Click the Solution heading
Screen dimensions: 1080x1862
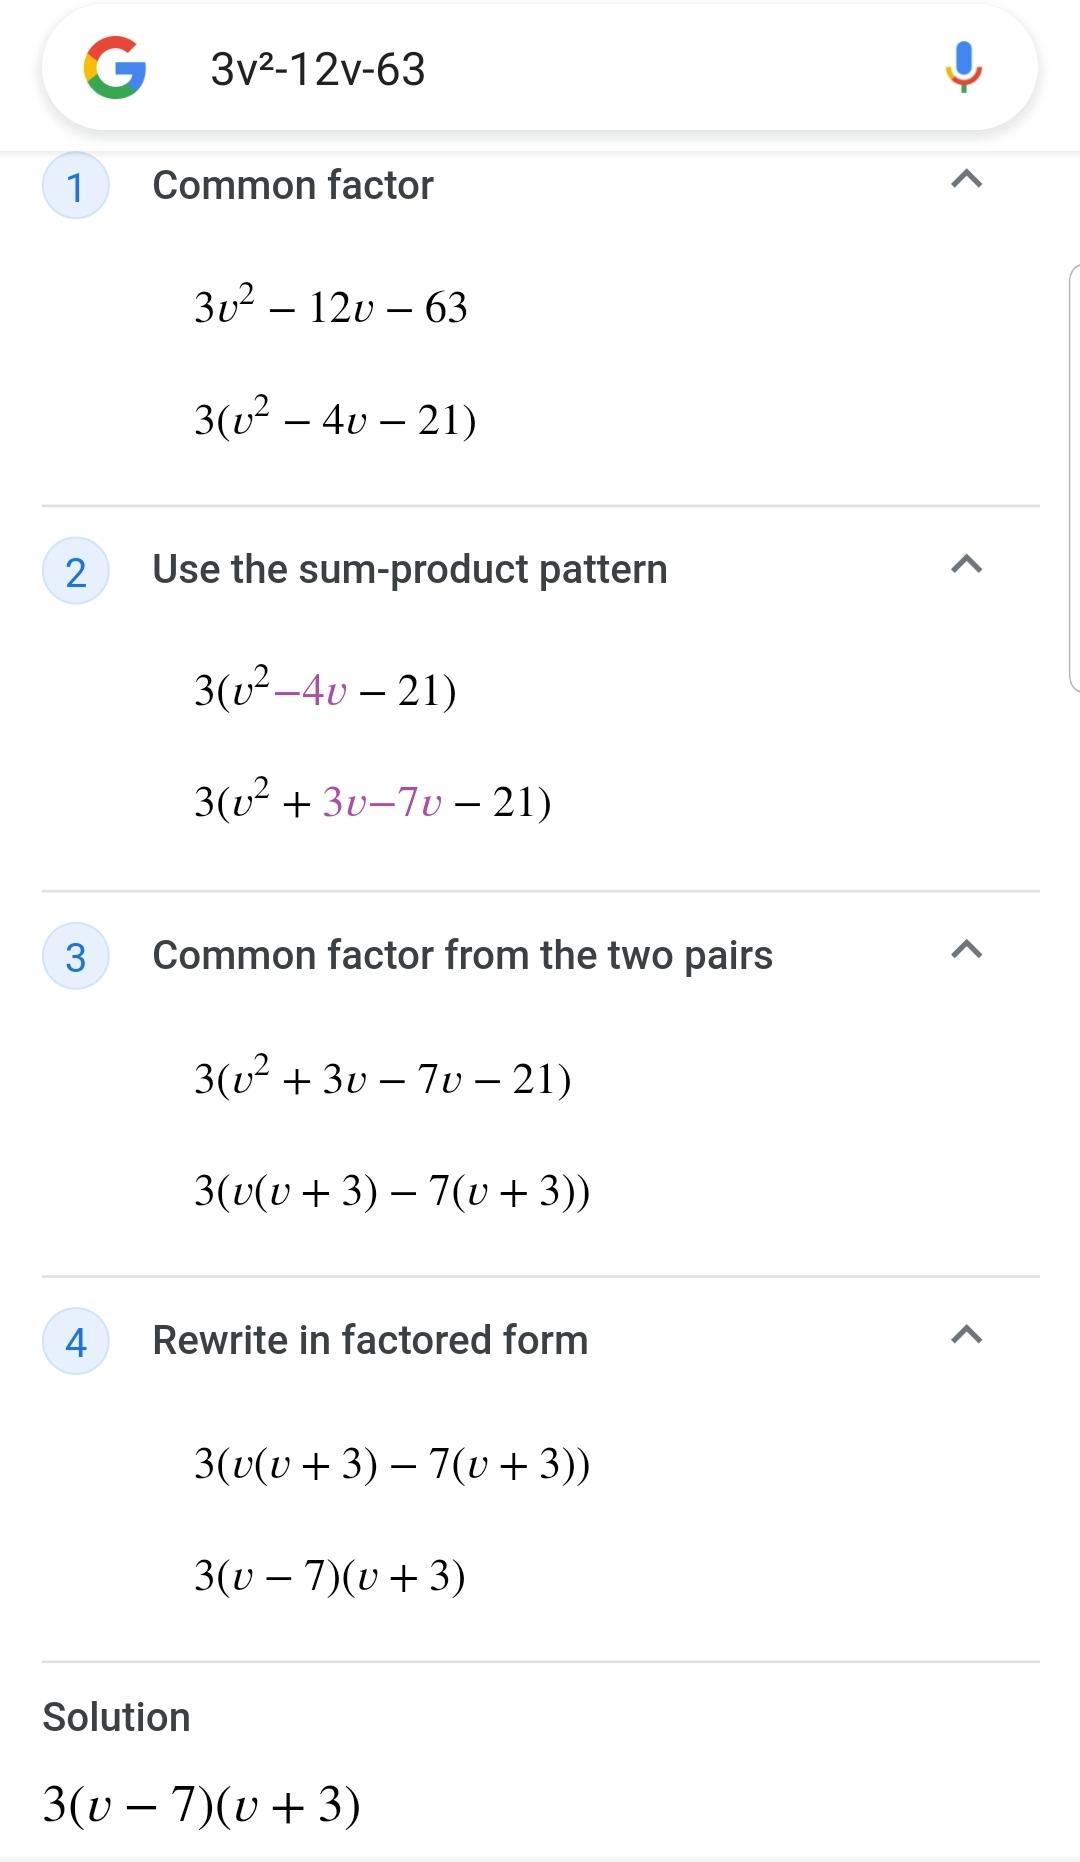(116, 1717)
